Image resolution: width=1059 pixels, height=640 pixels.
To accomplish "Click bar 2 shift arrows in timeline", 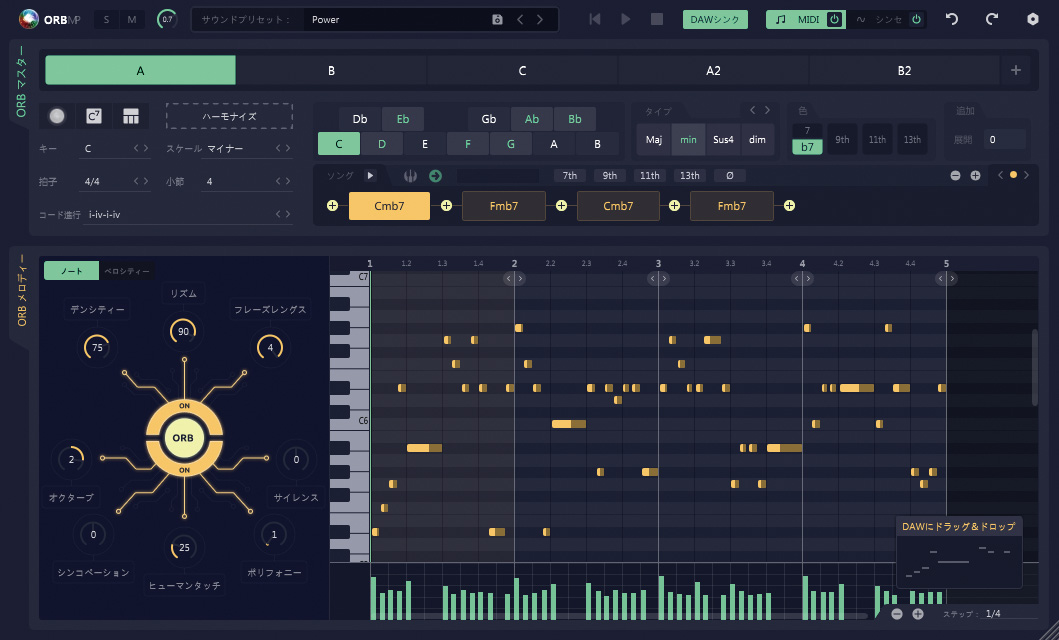I will coord(514,278).
